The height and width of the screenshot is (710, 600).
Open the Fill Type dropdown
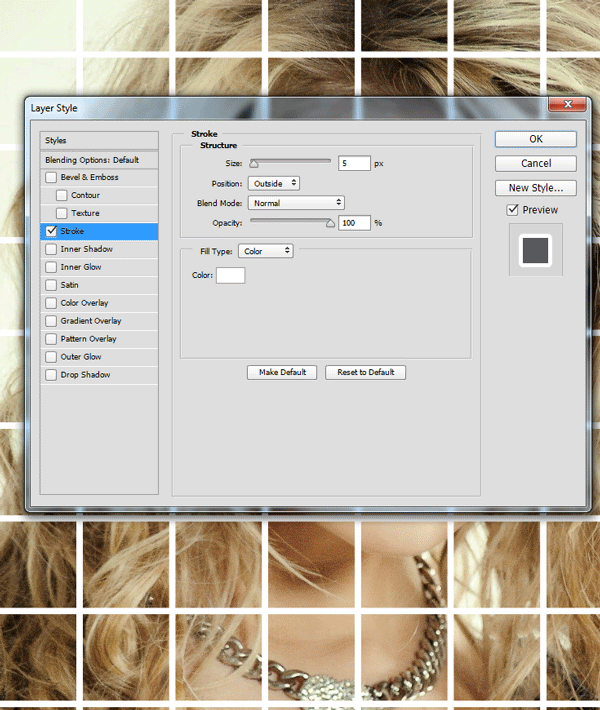pyautogui.click(x=265, y=251)
